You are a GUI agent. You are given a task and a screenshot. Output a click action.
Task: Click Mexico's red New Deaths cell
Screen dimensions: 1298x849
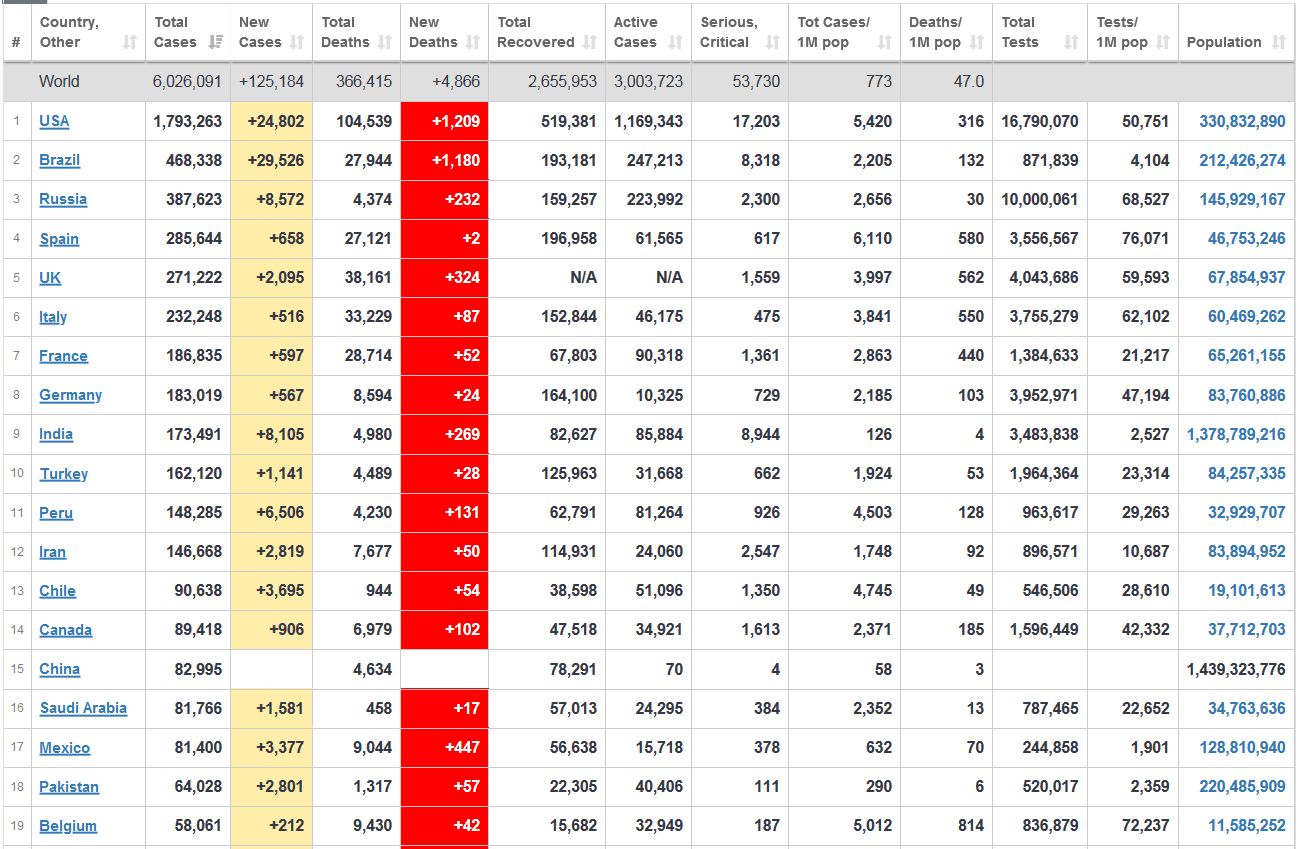(x=445, y=748)
